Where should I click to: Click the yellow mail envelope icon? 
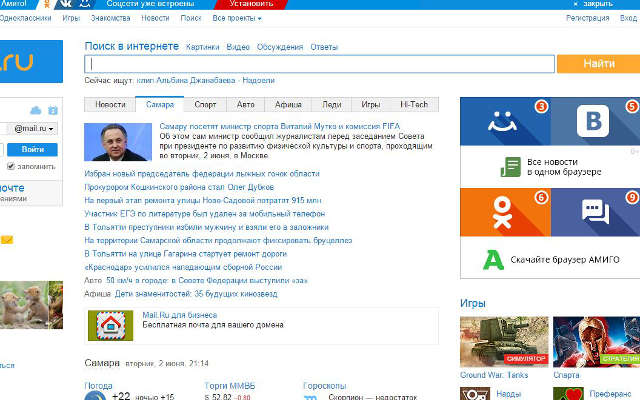[7, 240]
